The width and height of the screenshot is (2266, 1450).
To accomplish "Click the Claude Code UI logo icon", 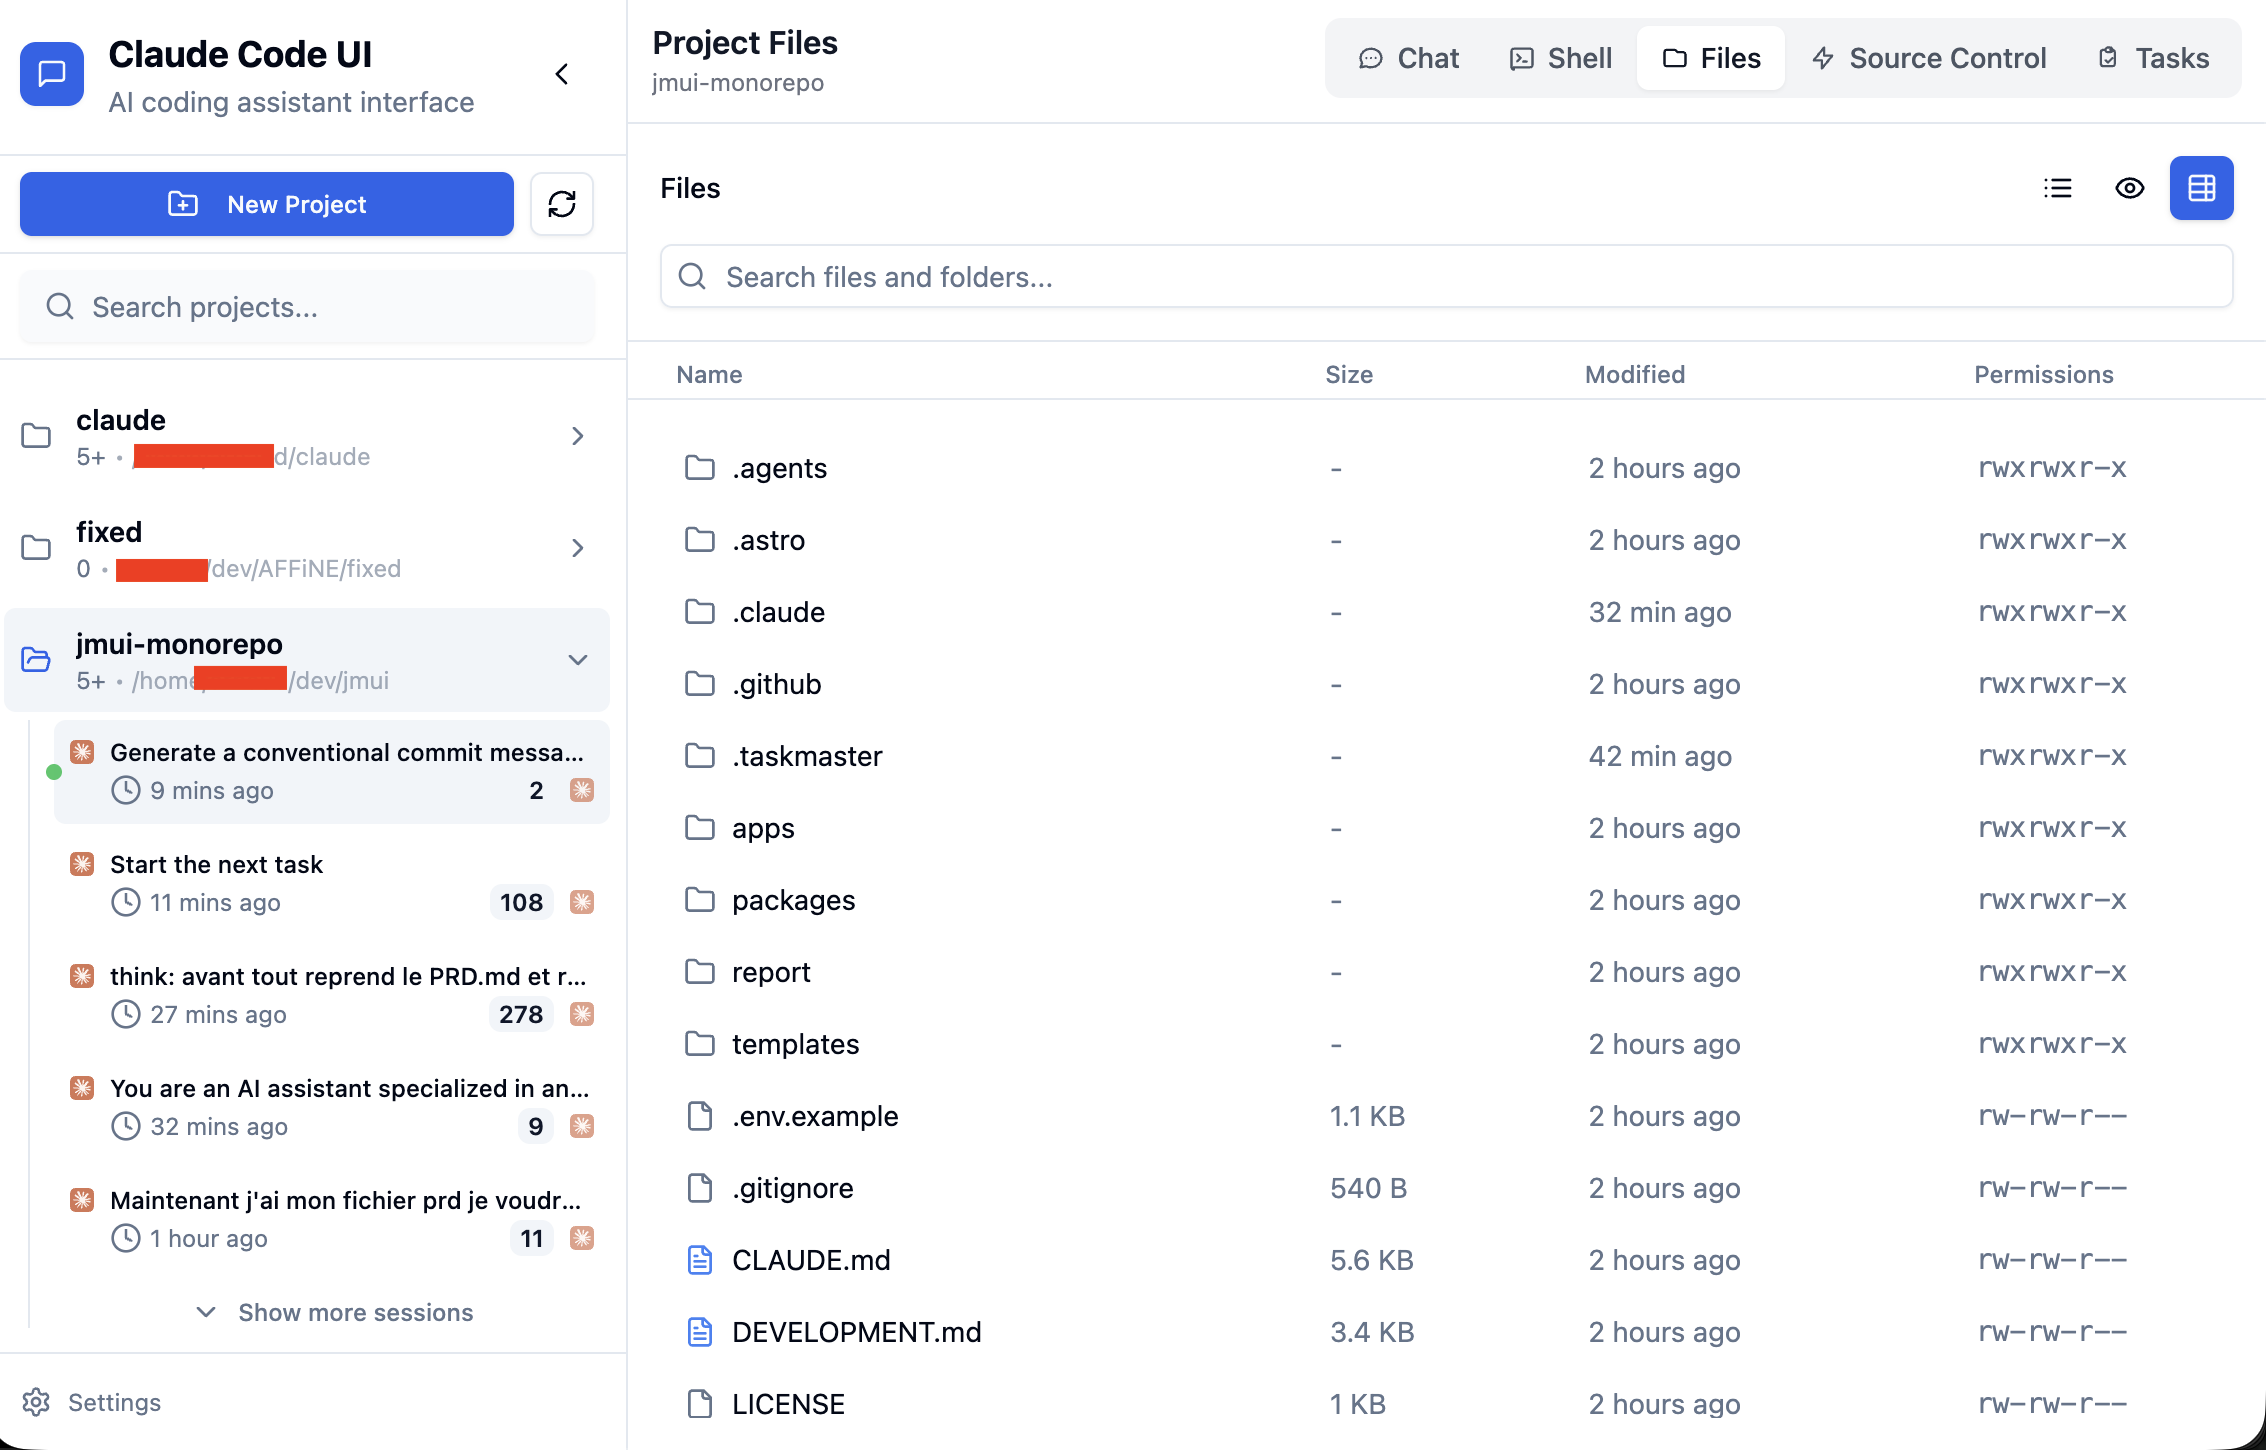I will click(52, 74).
